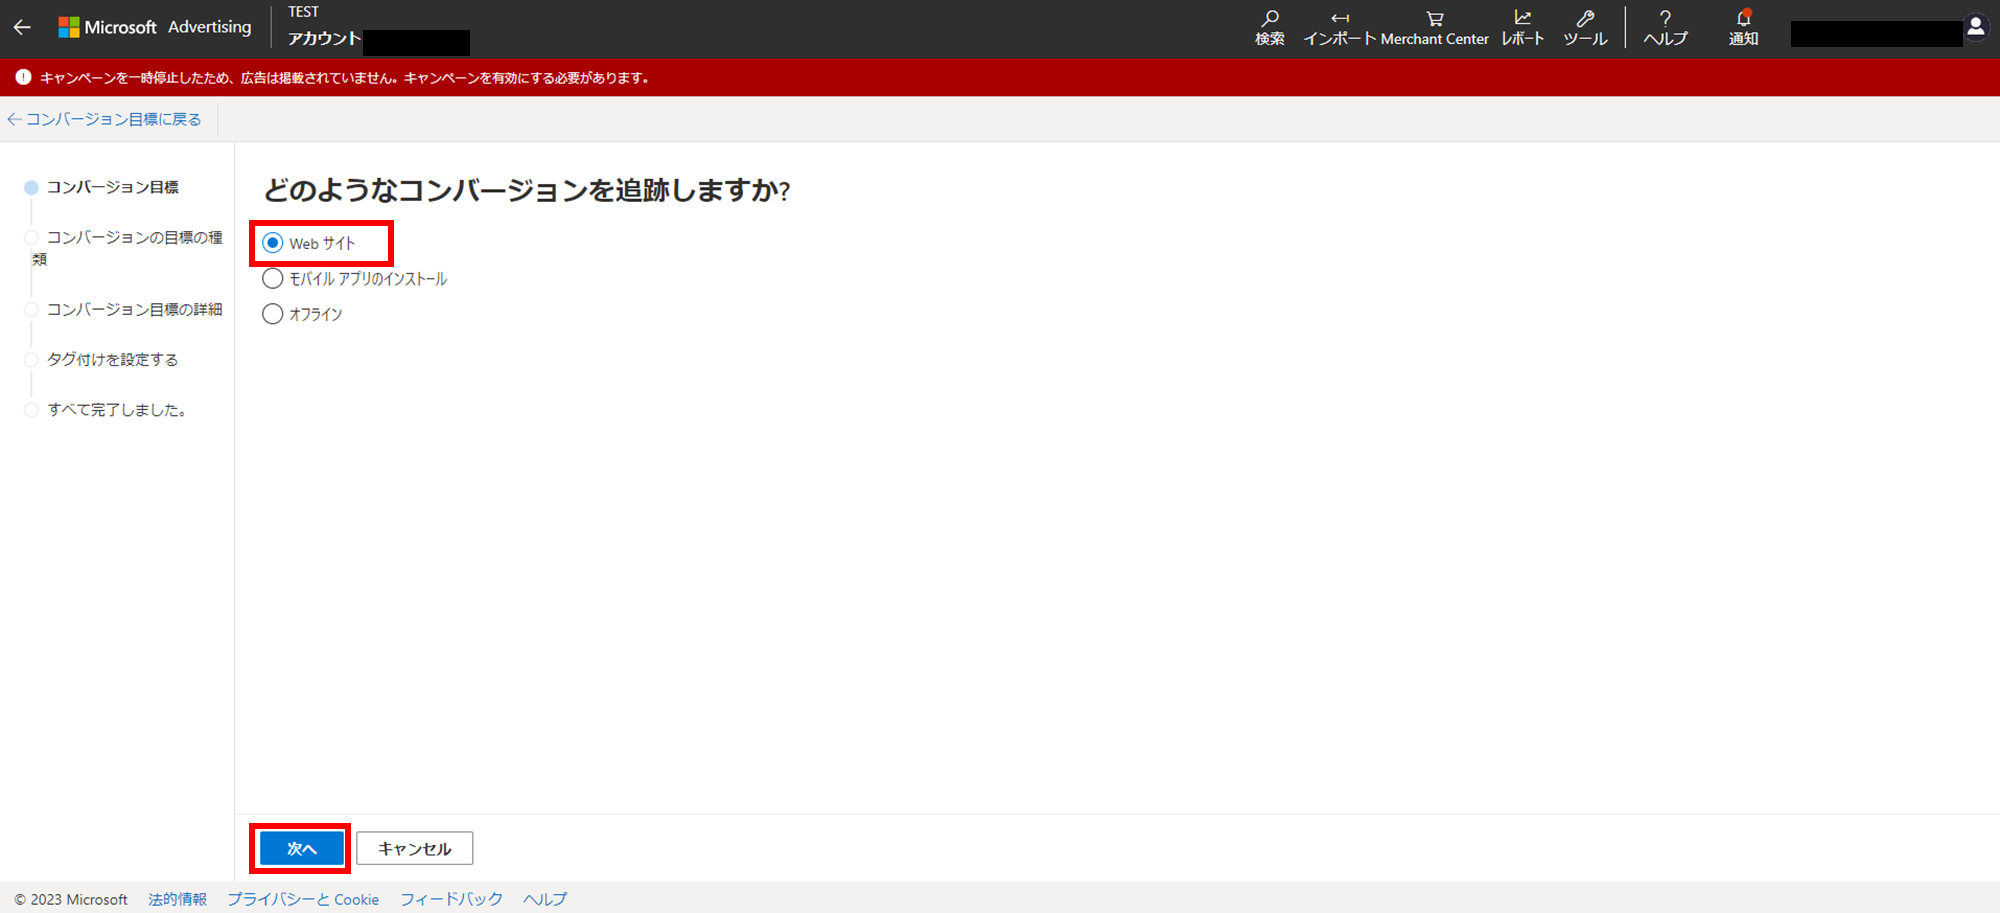The image size is (2000, 913).
Task: Open notifications bell (通知)
Action: (x=1744, y=28)
